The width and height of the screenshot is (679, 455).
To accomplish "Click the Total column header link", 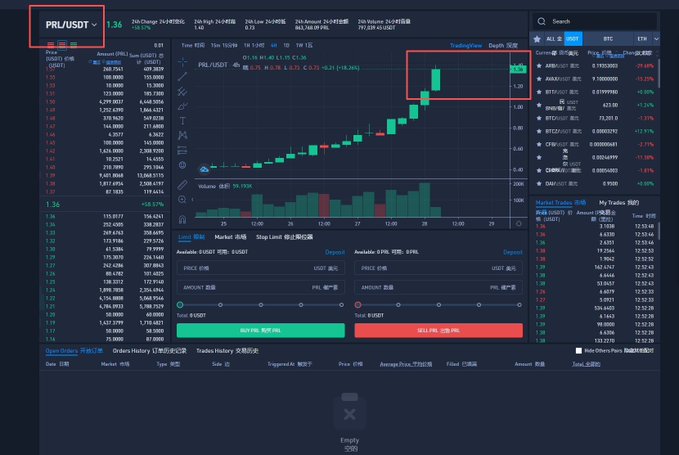I will [x=586, y=364].
